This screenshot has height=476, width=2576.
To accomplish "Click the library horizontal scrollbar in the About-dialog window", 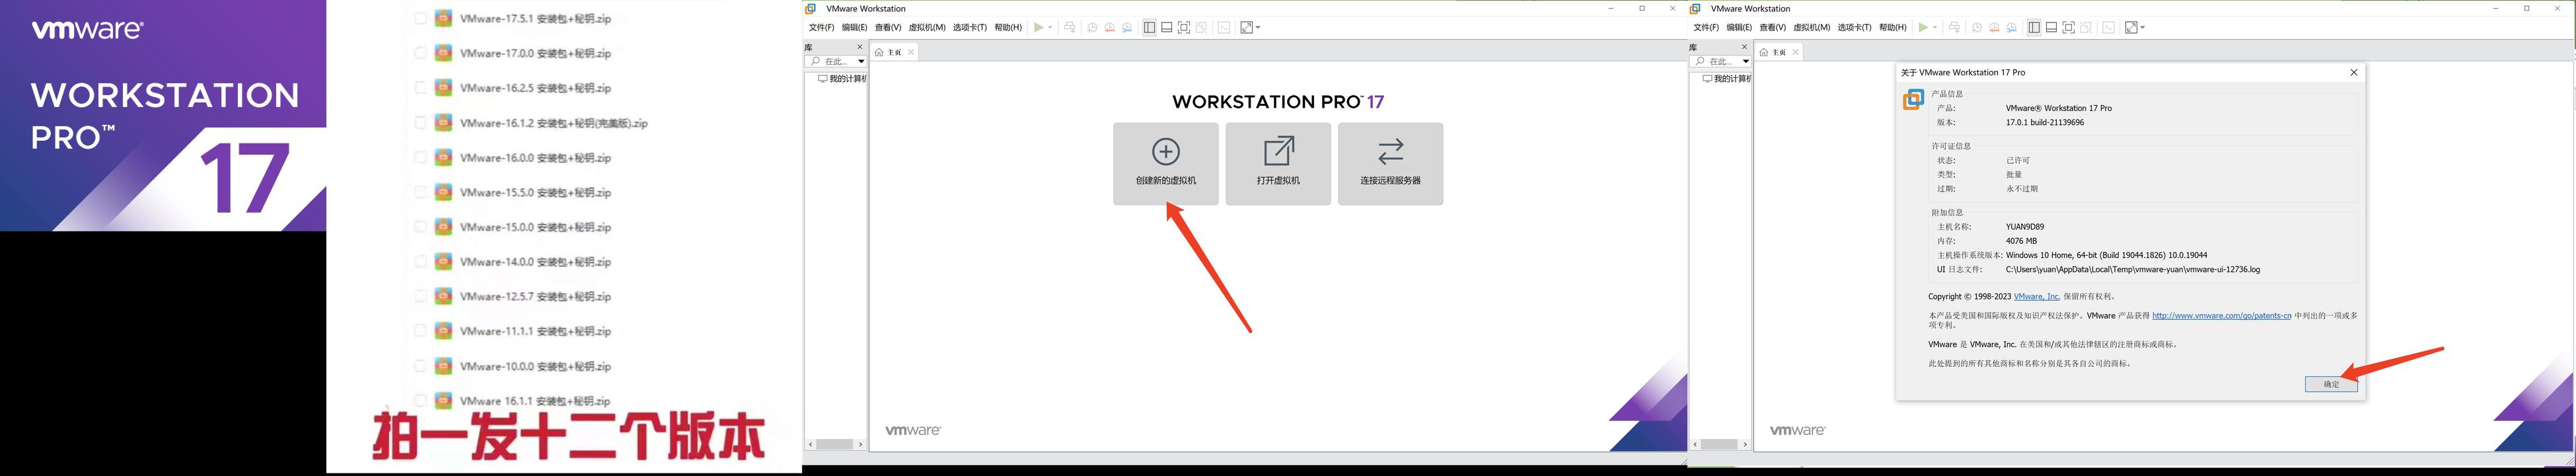I will (1721, 444).
